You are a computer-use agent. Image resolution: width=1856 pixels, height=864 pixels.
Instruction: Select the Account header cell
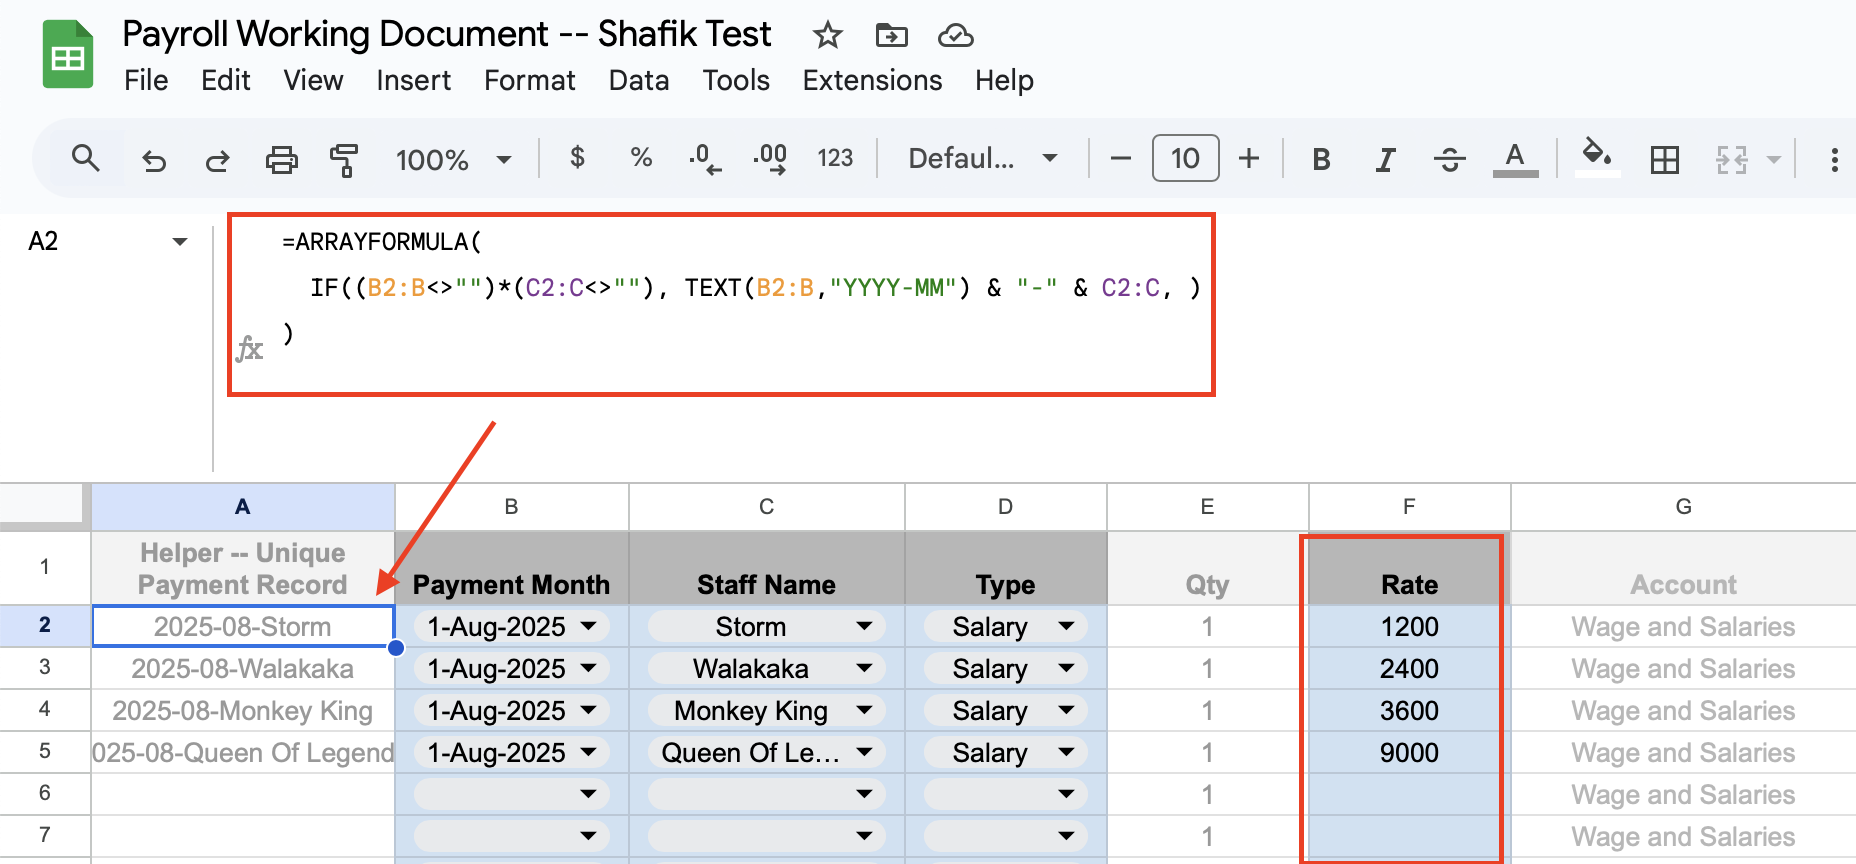pyautogui.click(x=1683, y=568)
